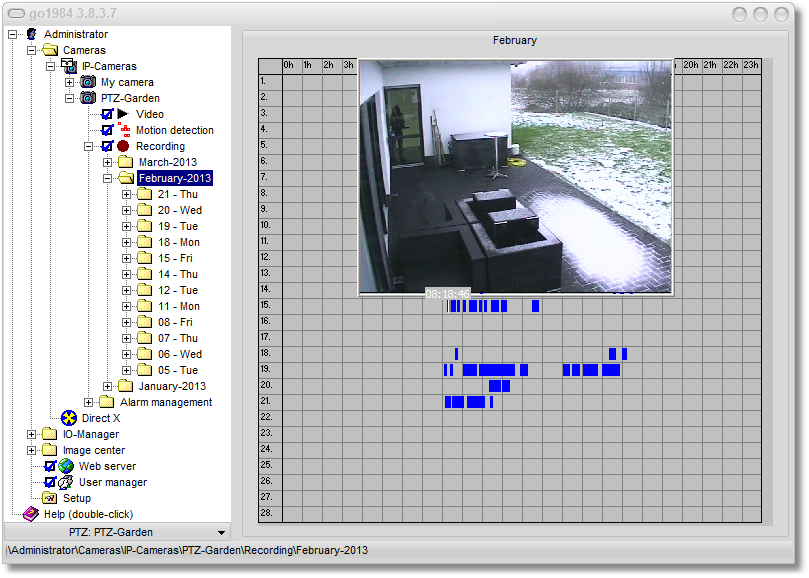Collapse the Recording node

tap(89, 146)
